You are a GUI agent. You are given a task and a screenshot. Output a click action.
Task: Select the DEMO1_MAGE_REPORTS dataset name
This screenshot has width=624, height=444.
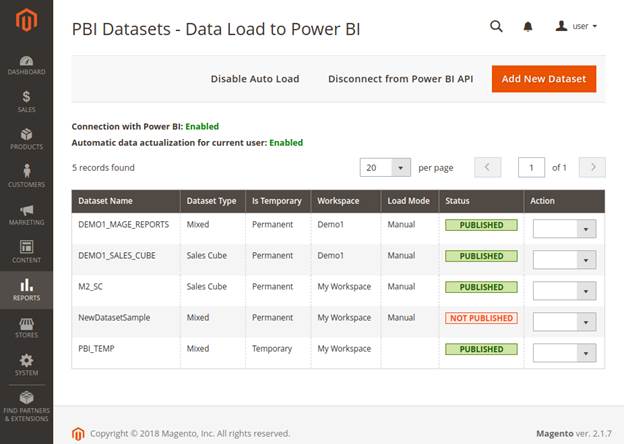[123, 224]
